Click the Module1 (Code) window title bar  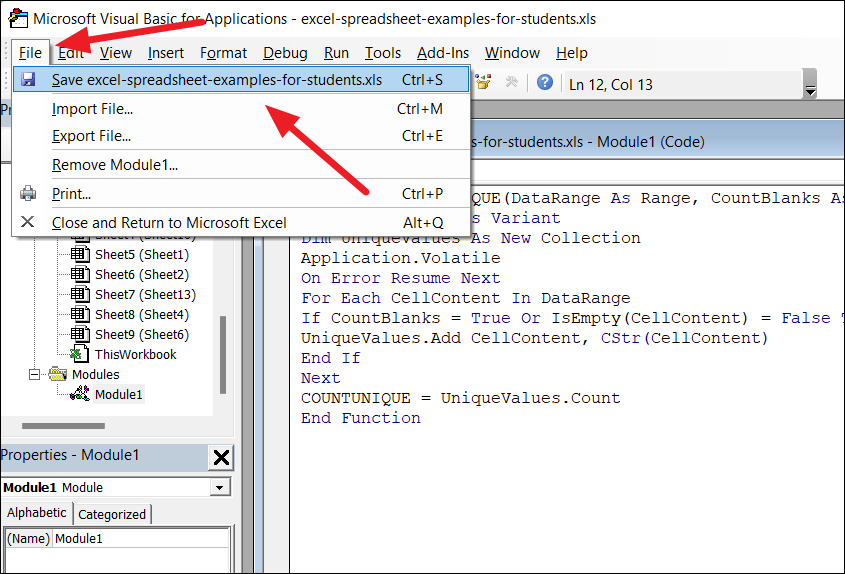tap(657, 141)
